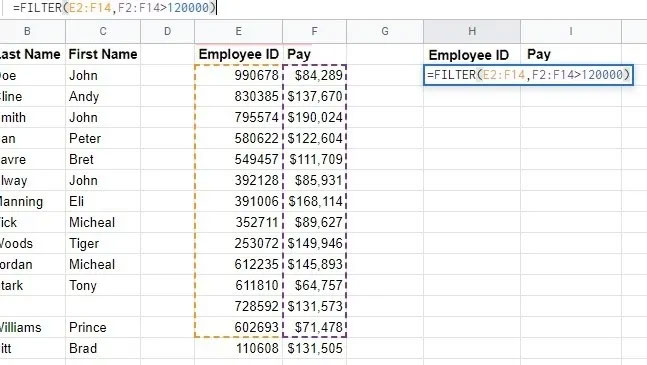Select the Pay header in column F
Viewport: 647px width, 365px height.
(314, 54)
